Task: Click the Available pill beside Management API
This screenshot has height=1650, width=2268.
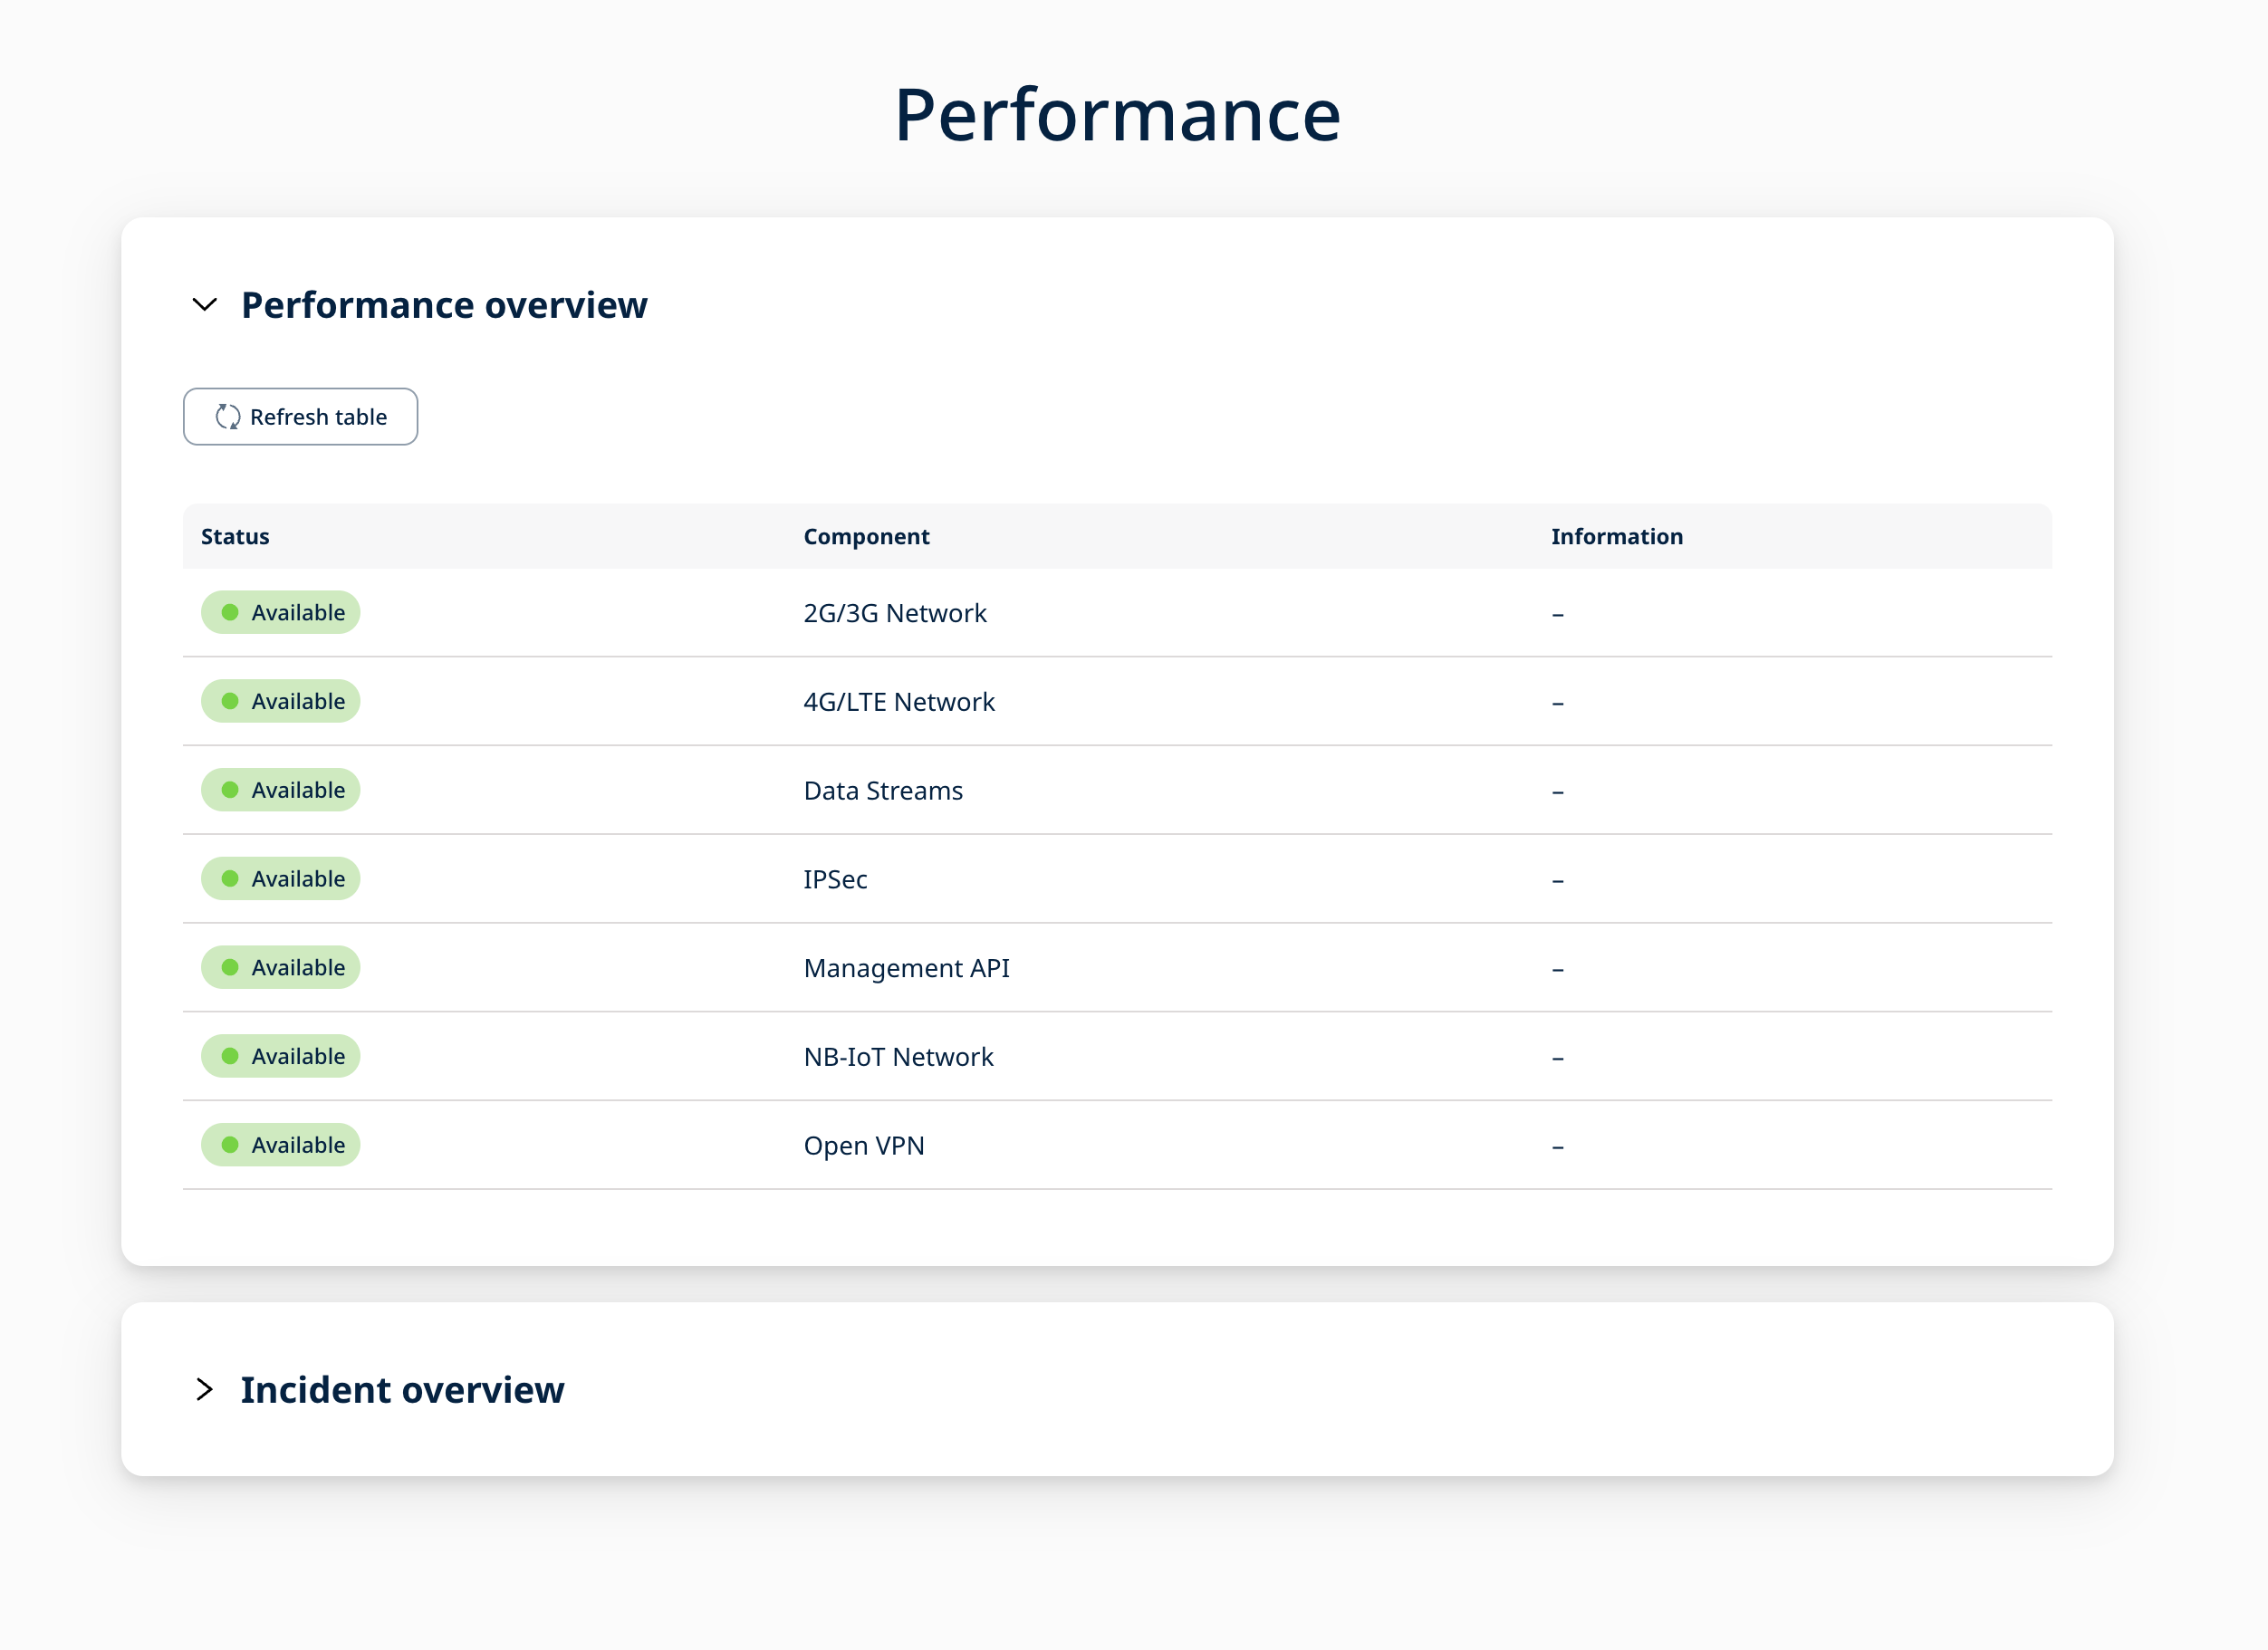Action: (280, 967)
